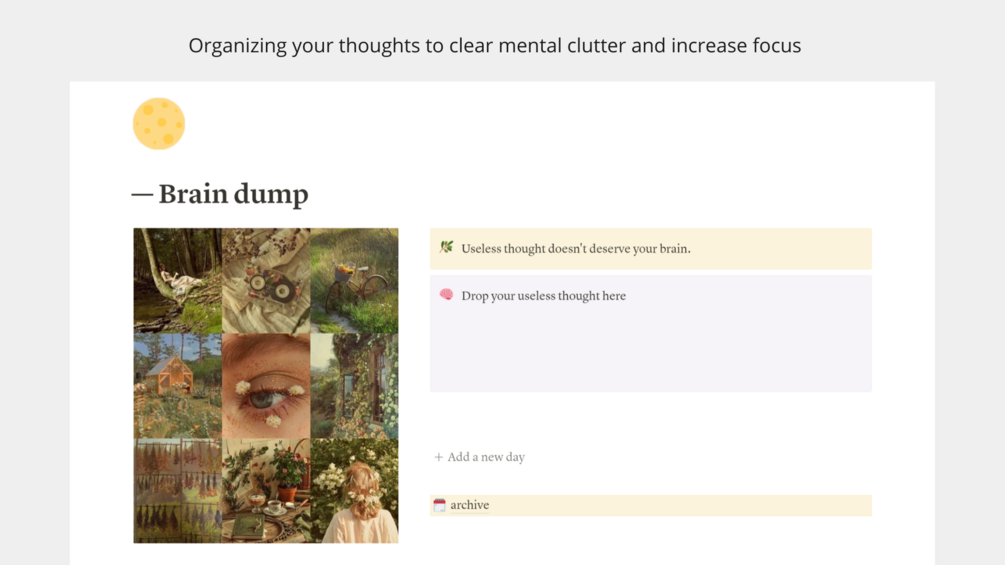
Task: Open the forest tree trunk photo
Action: [x=178, y=281]
